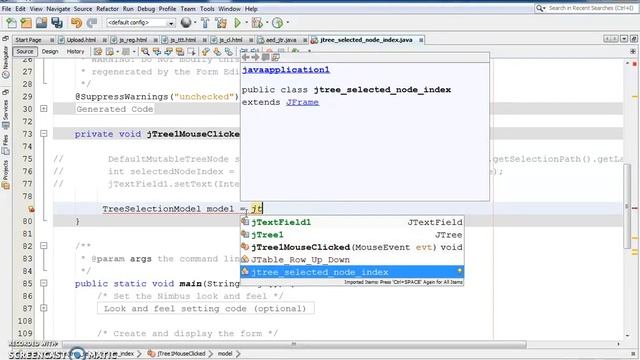Collapse the javadoc fold on line 82
The height and width of the screenshot is (360, 640).
tap(44, 246)
